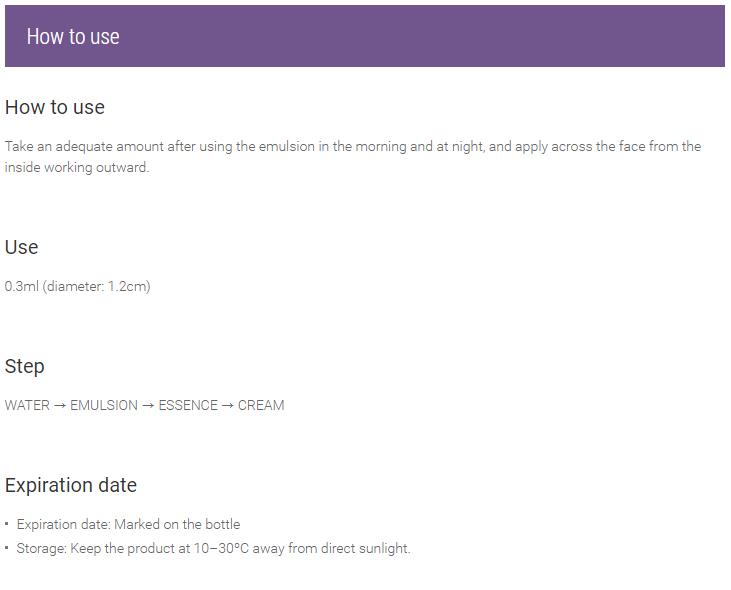Image resolution: width=731 pixels, height=590 pixels.
Task: Click the "away from direct sunlight." text
Action: pos(331,548)
